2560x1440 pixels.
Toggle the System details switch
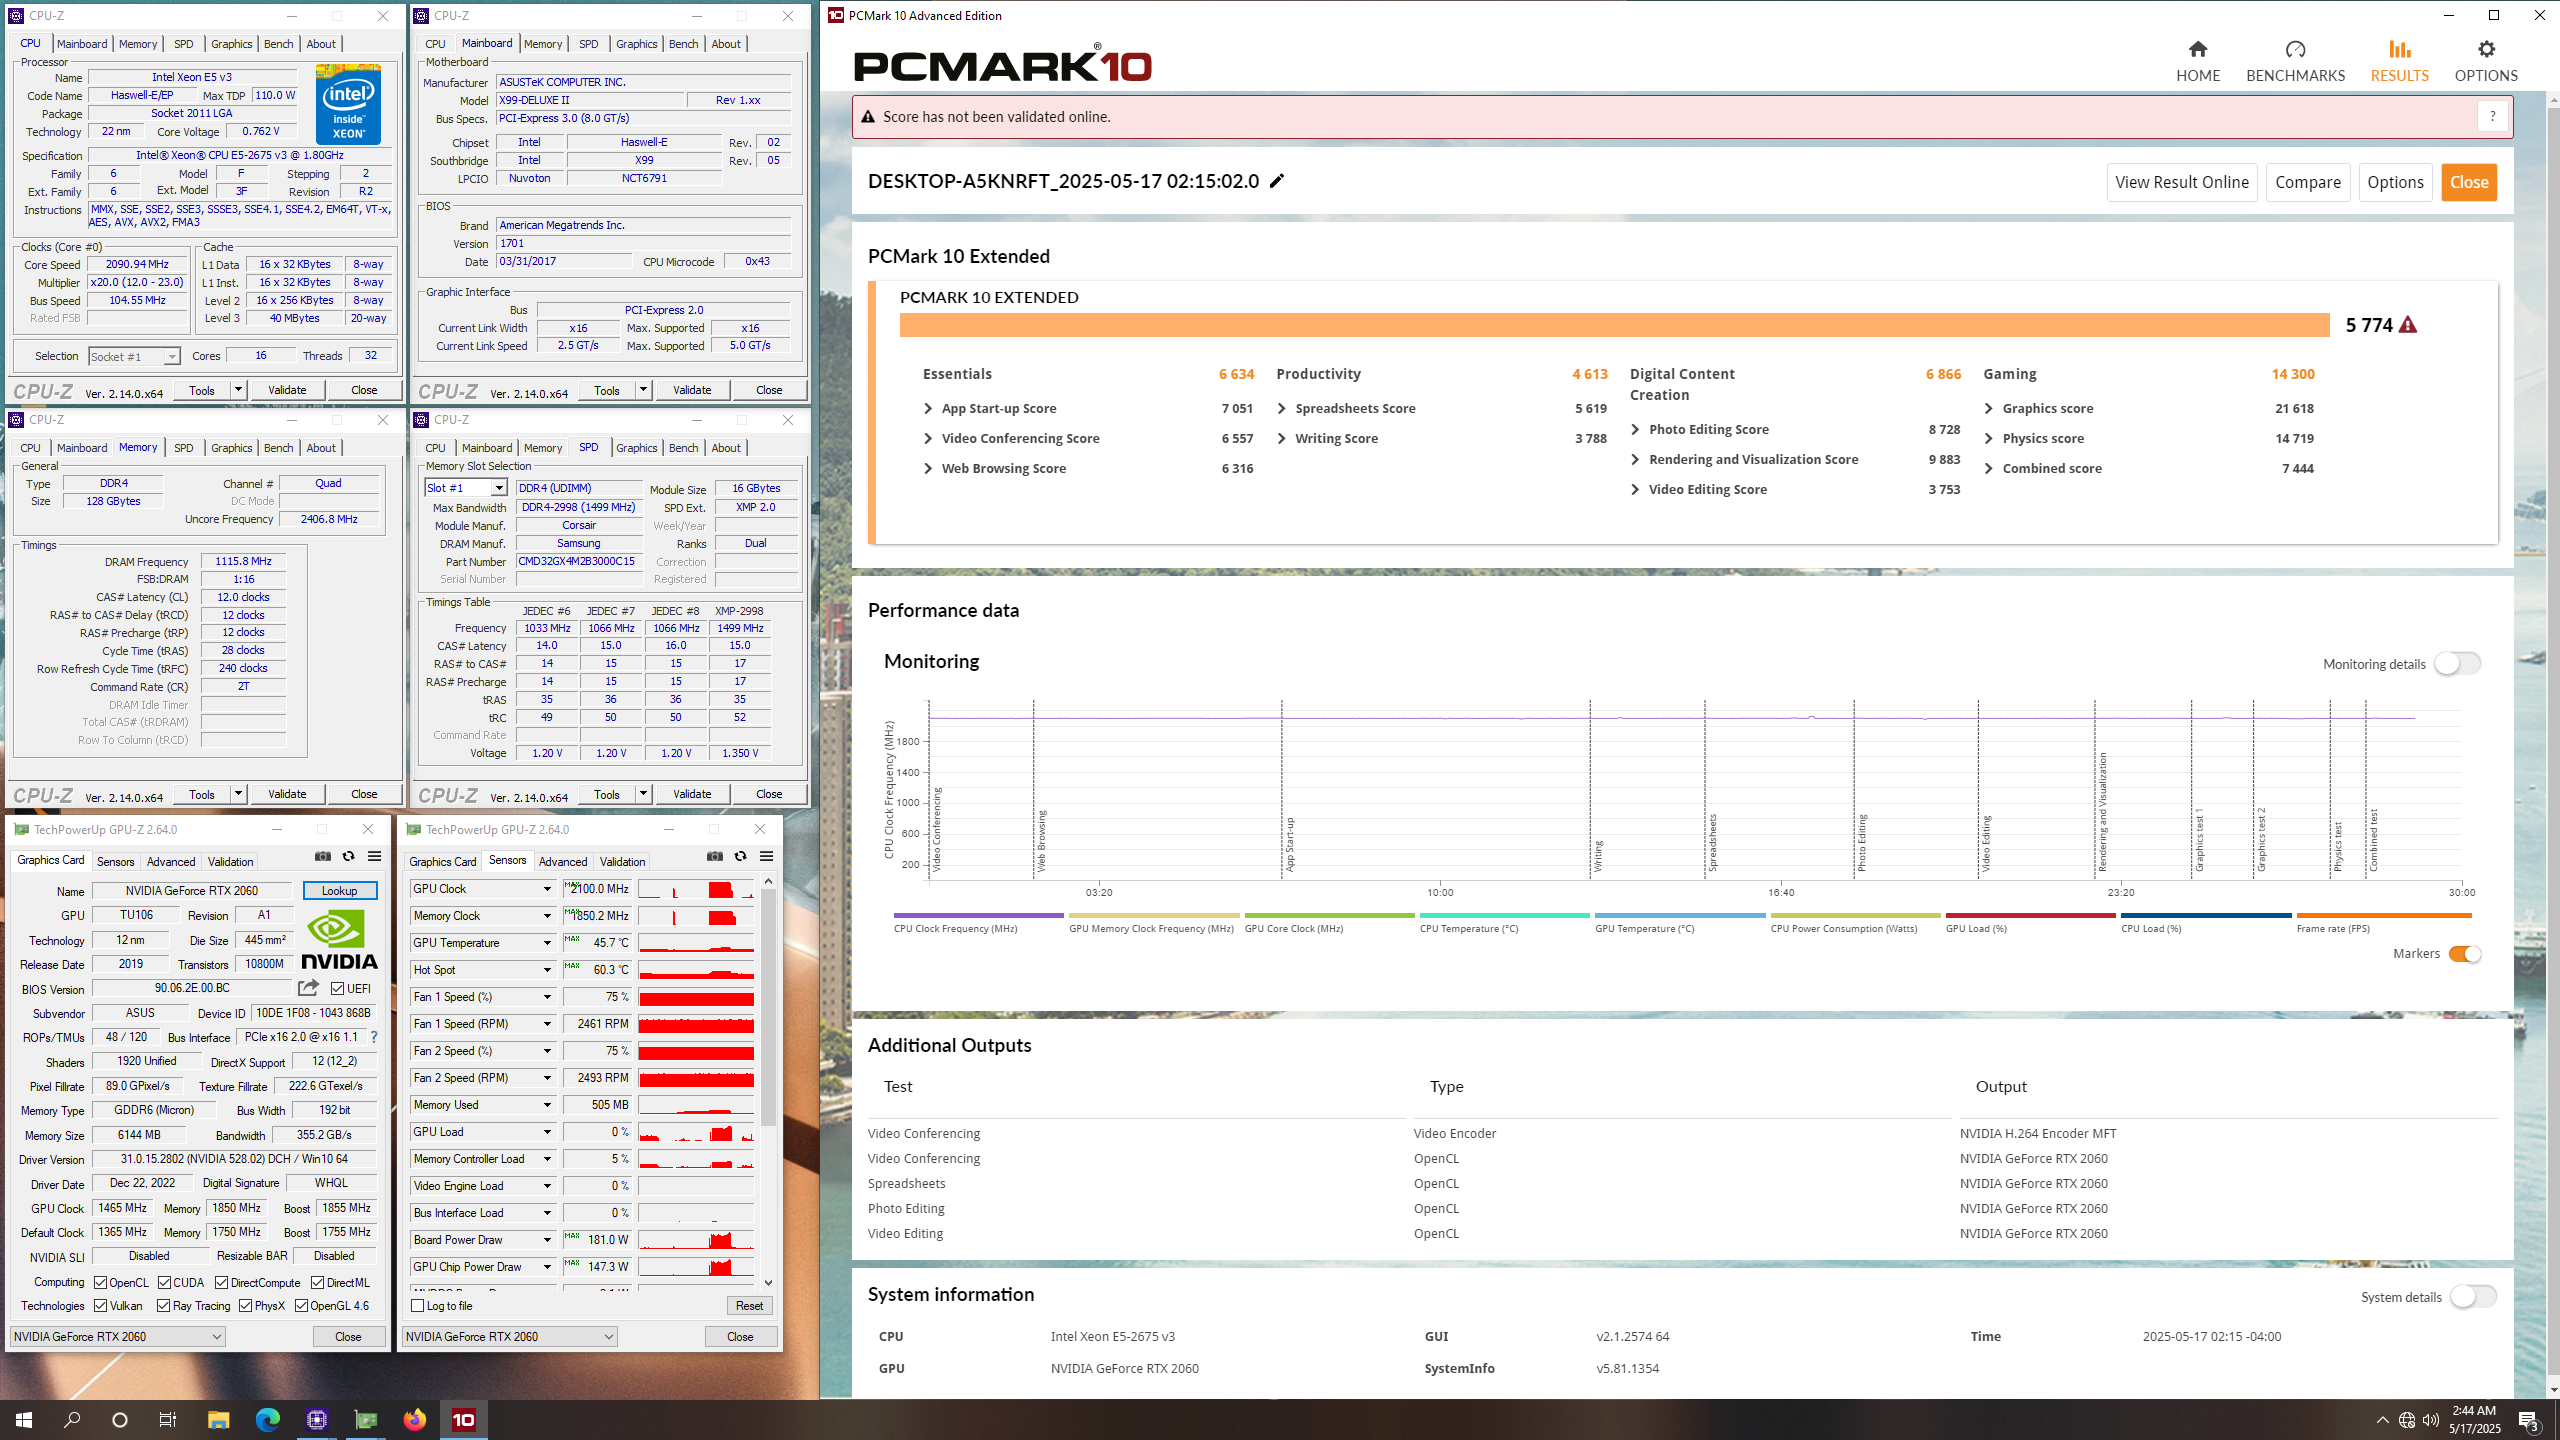[2473, 1297]
